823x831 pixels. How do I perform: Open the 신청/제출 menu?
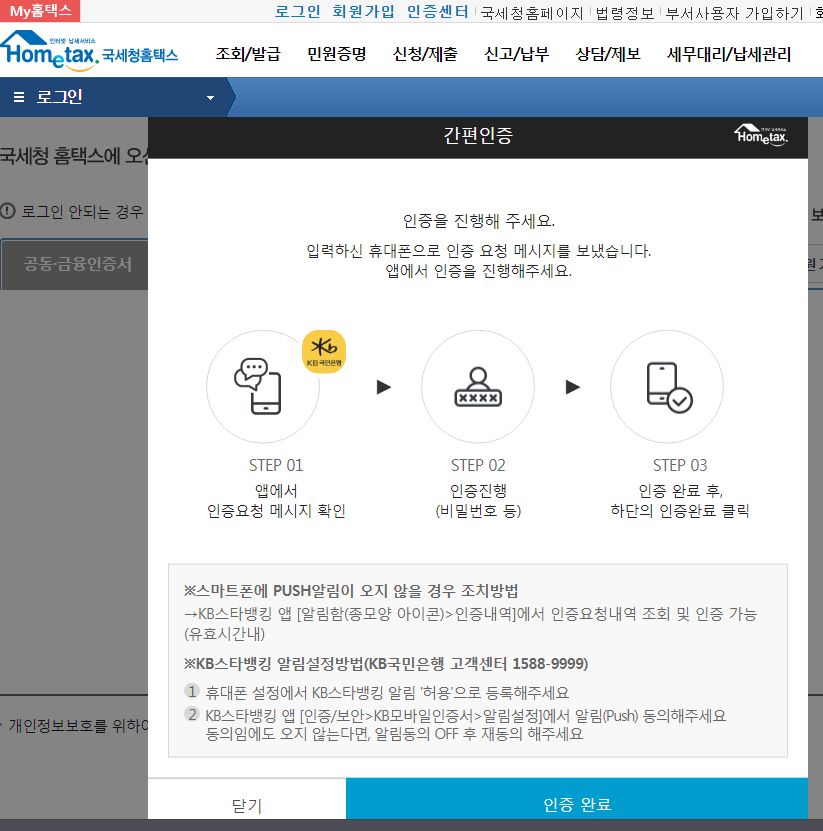425,54
